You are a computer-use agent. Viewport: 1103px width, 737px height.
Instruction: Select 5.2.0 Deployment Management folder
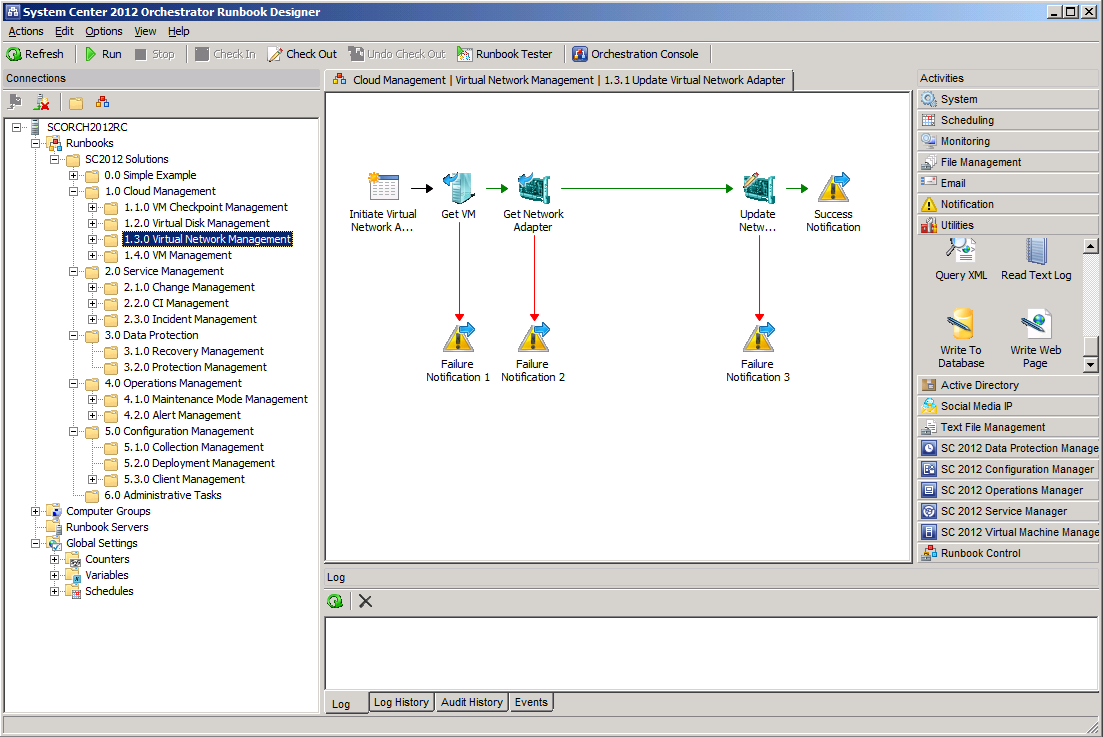coord(199,463)
